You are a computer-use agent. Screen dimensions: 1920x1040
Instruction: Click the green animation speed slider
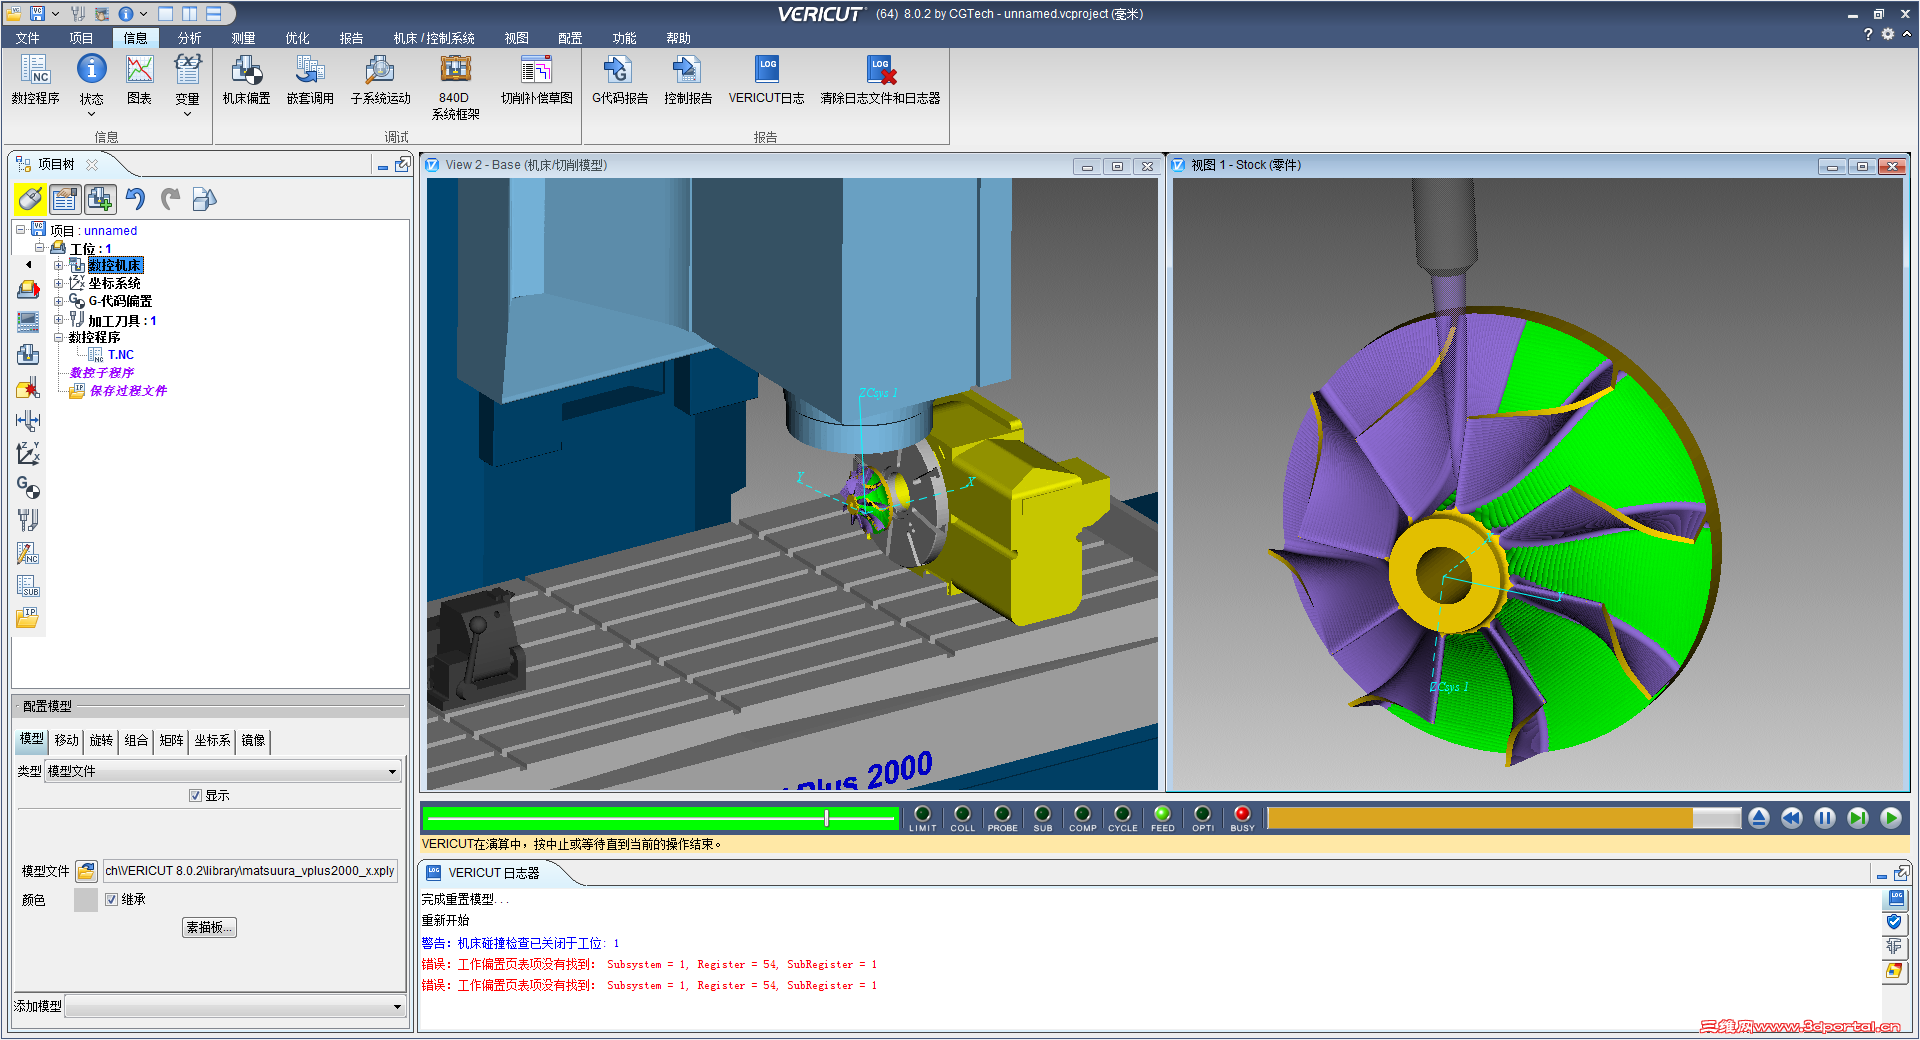point(660,818)
